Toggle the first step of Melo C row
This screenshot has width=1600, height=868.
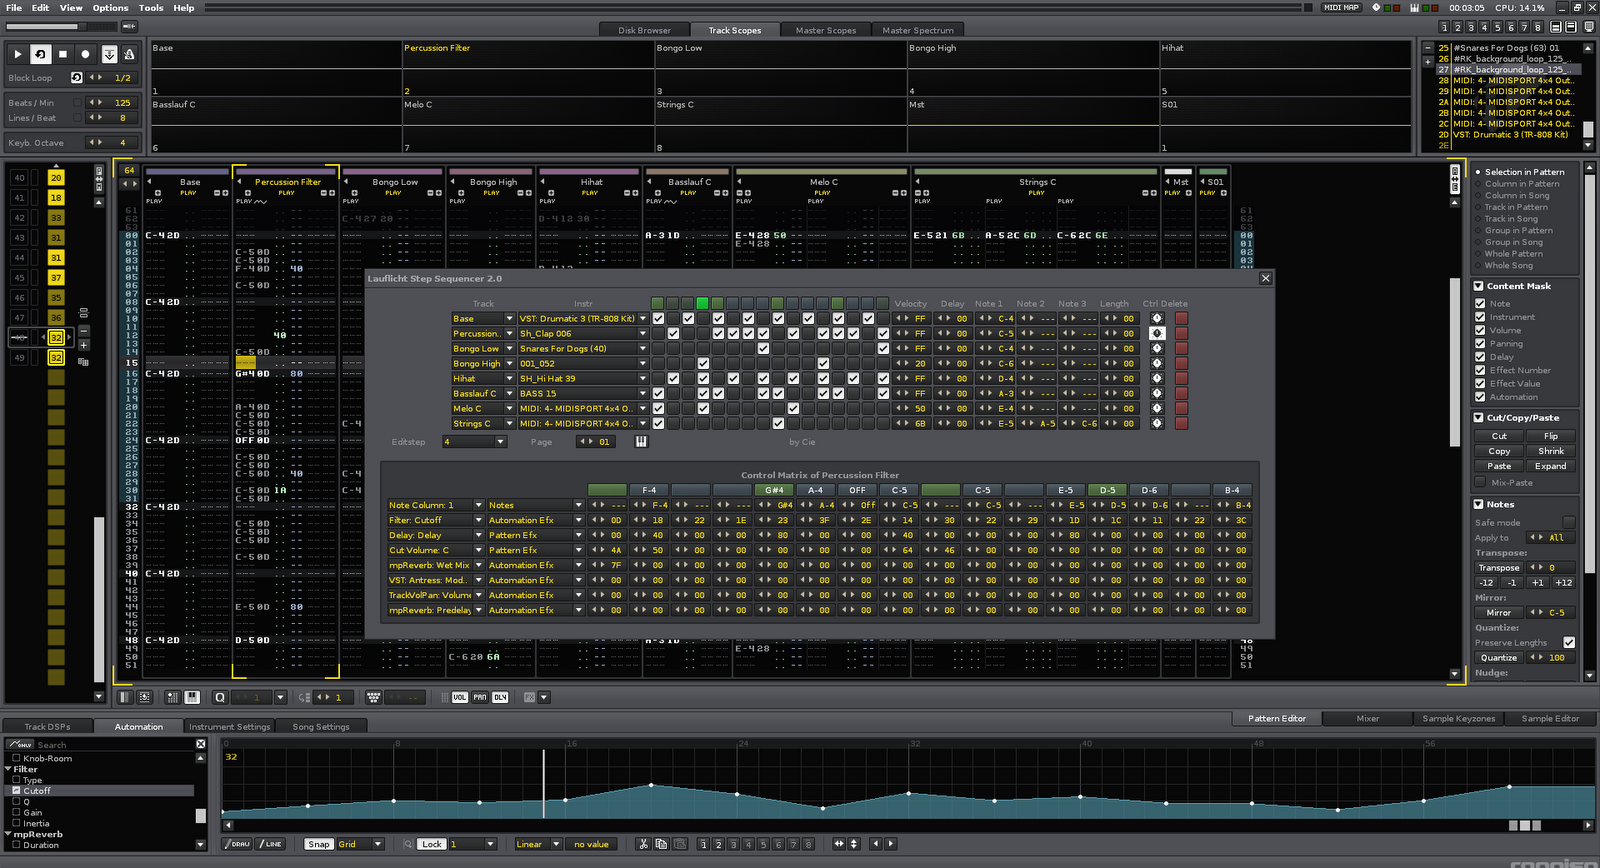coord(658,408)
